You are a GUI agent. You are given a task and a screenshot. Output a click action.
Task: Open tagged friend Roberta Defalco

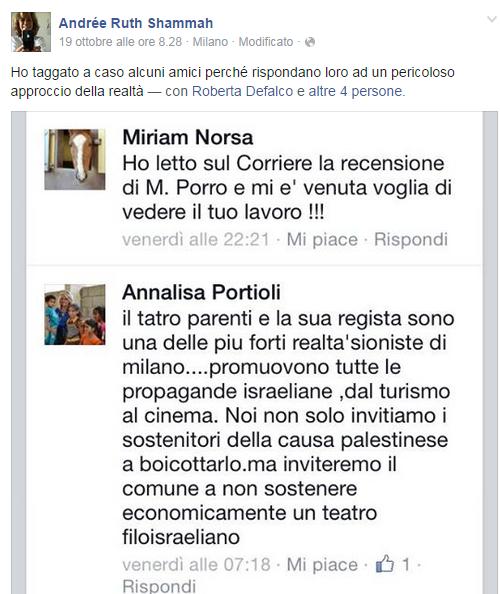[242, 91]
